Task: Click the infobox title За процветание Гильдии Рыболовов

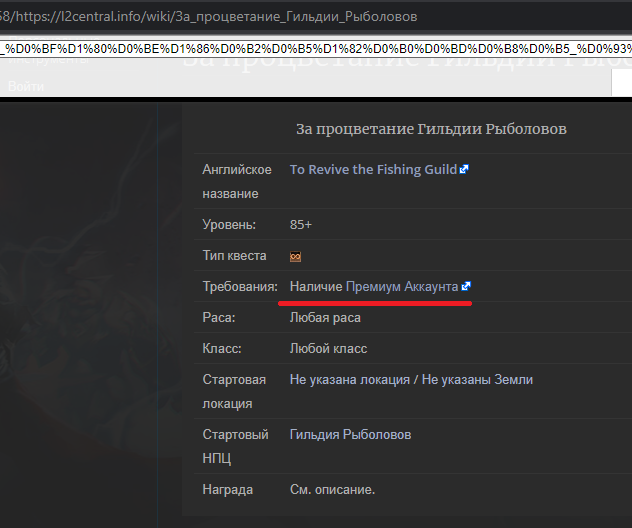Action: tap(431, 129)
